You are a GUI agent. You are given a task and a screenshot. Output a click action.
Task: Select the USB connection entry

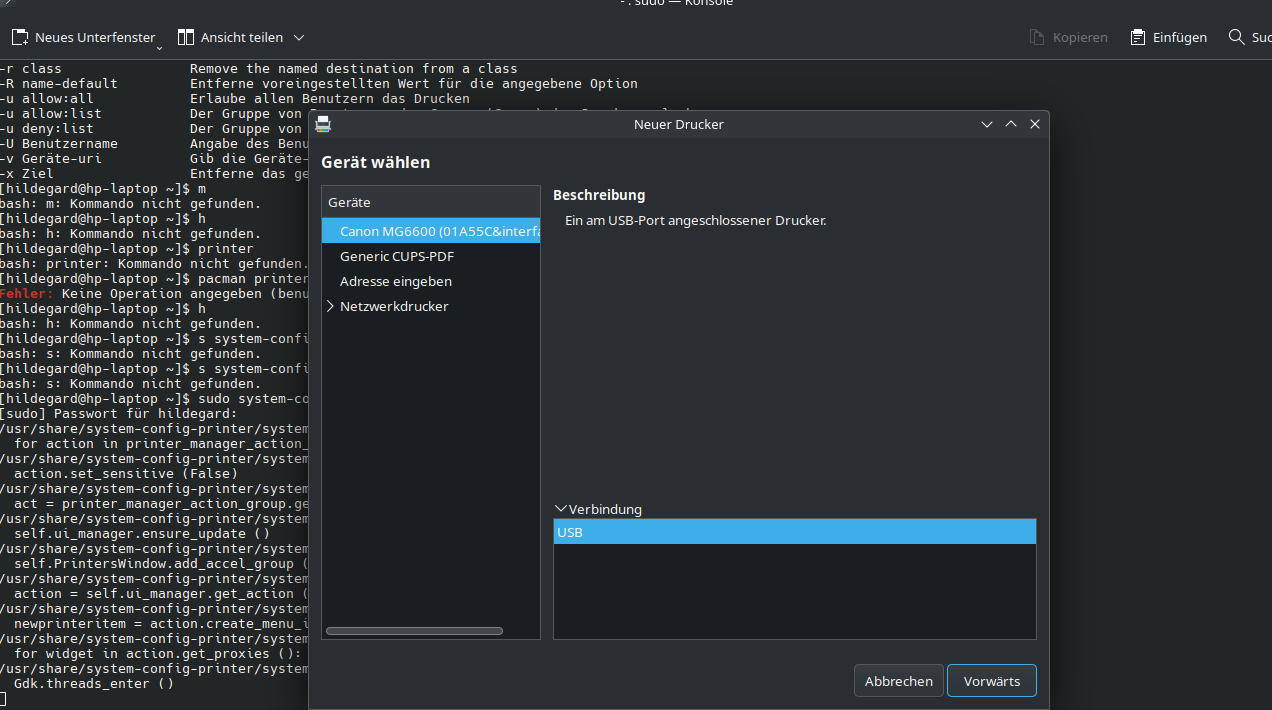(795, 532)
